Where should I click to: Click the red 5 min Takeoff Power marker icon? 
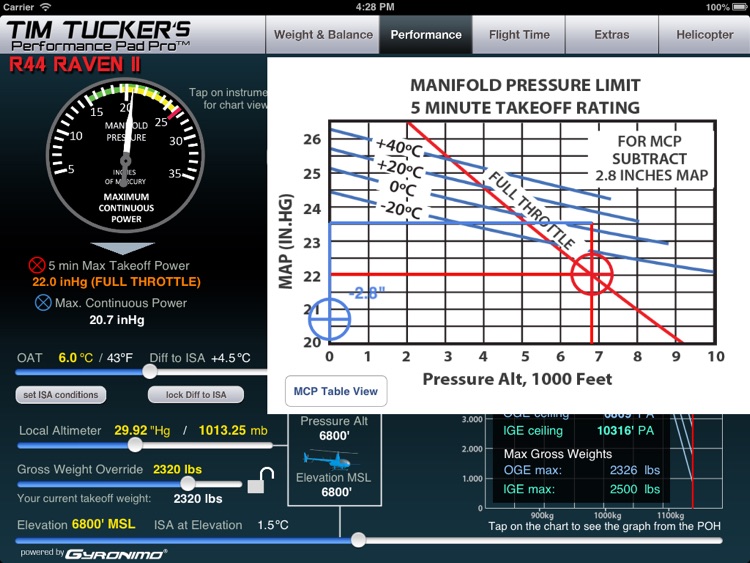(x=37, y=265)
